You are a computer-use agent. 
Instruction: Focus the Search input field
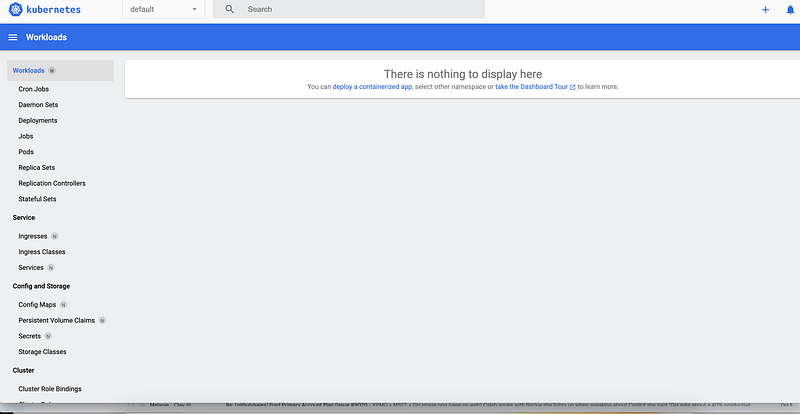[348, 9]
